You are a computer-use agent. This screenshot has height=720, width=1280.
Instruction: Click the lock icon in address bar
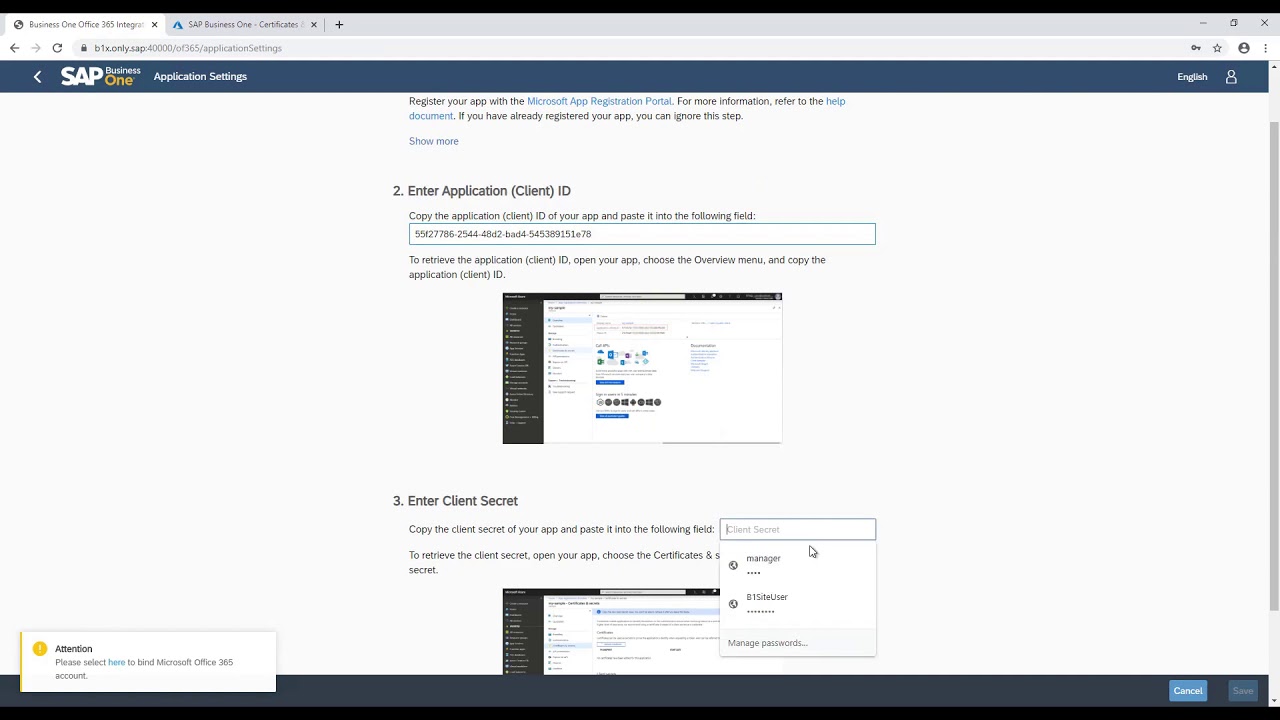coord(84,48)
